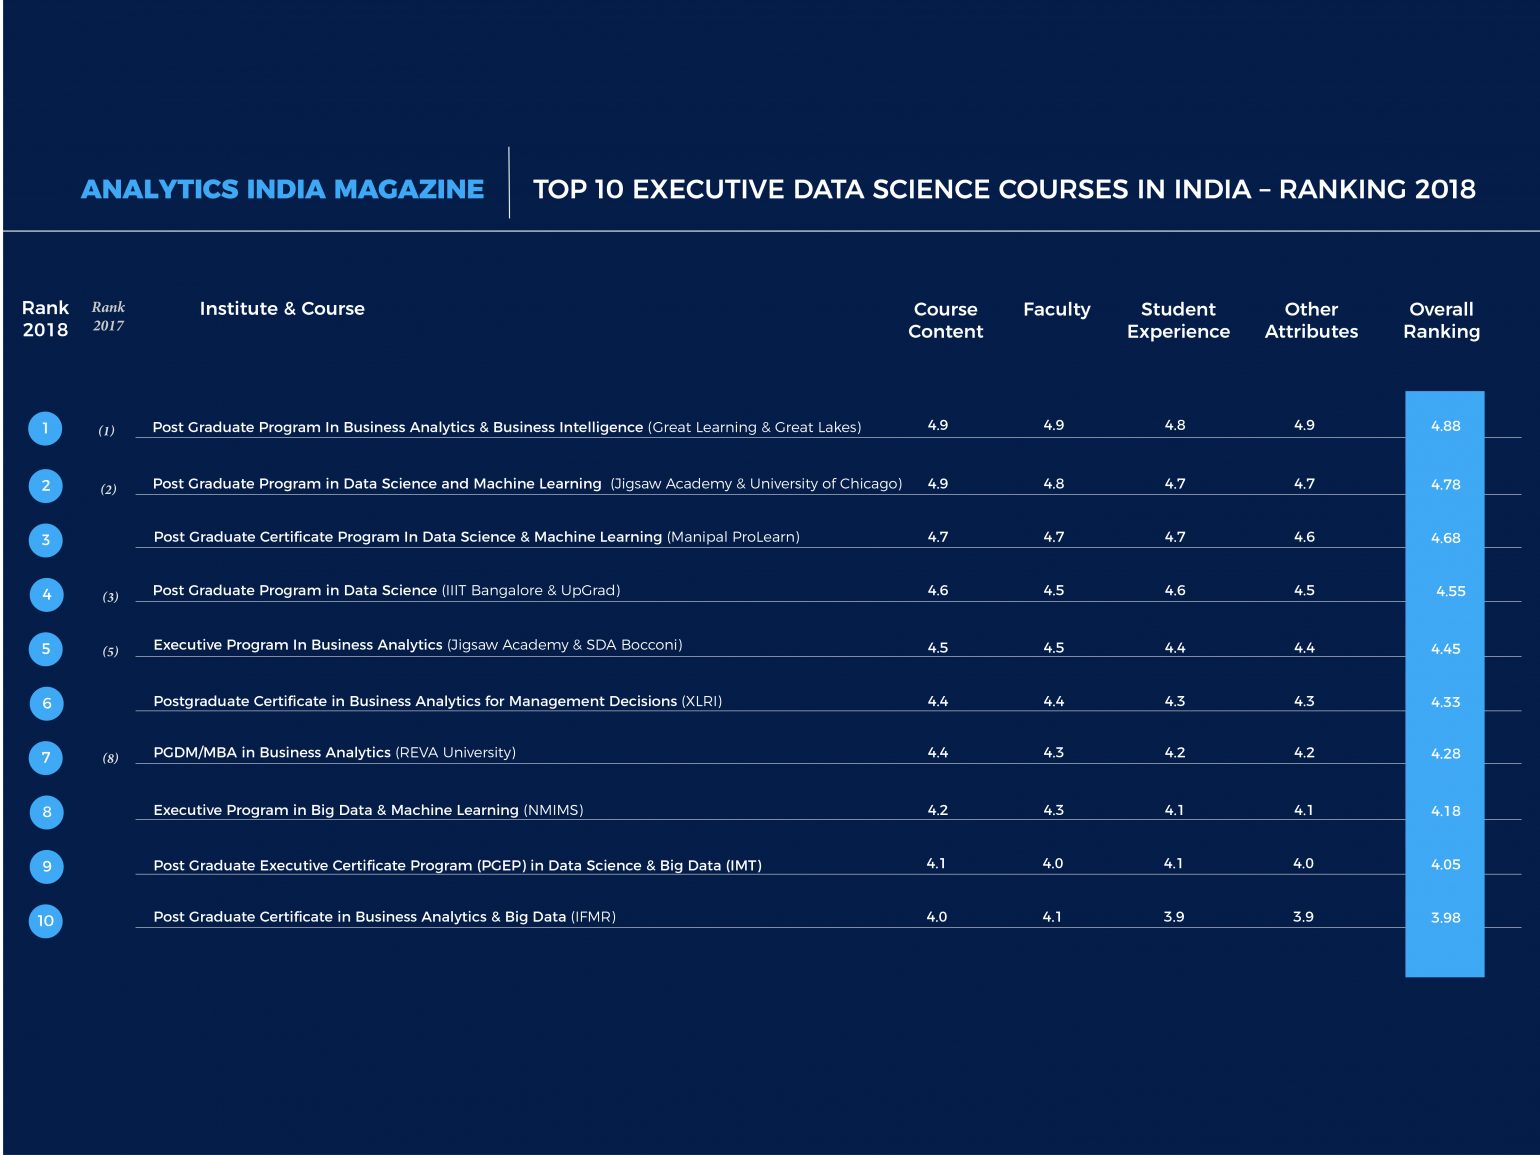
Task: Select the rank 1 circle badge
Action: (45, 428)
